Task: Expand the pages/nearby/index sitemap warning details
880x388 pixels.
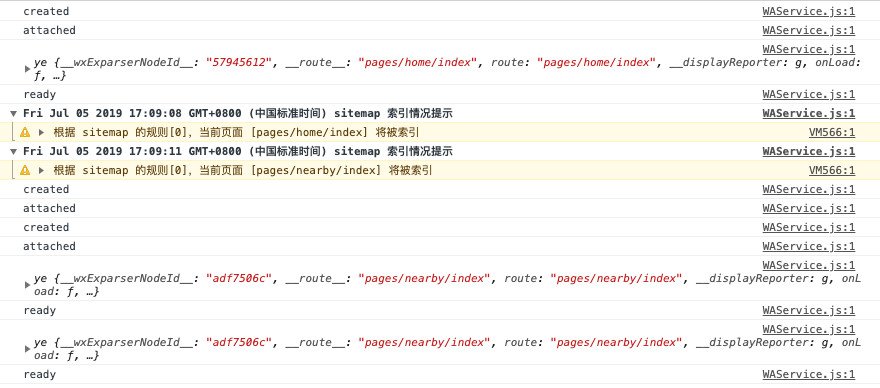Action: 42,170
